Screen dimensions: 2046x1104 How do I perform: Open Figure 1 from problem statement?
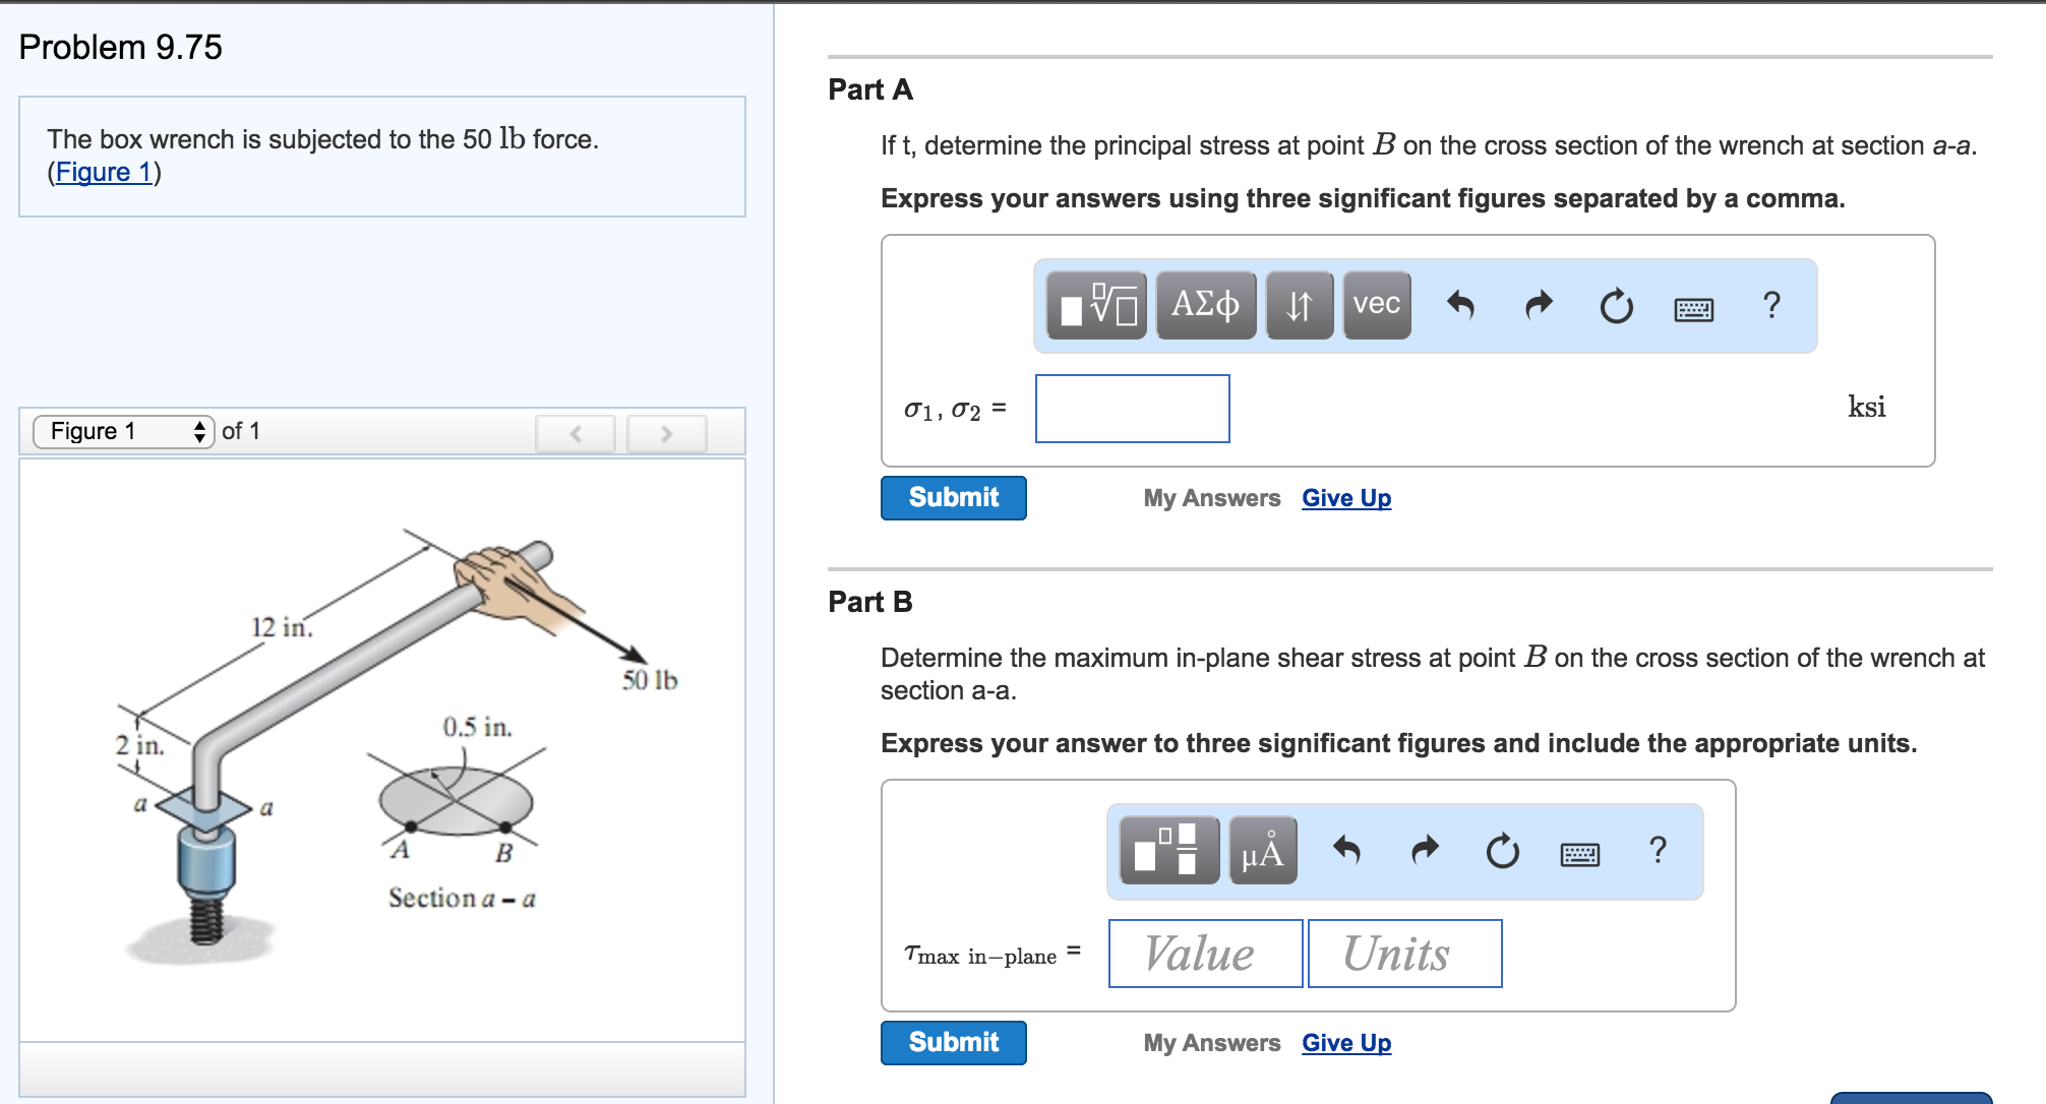(101, 171)
